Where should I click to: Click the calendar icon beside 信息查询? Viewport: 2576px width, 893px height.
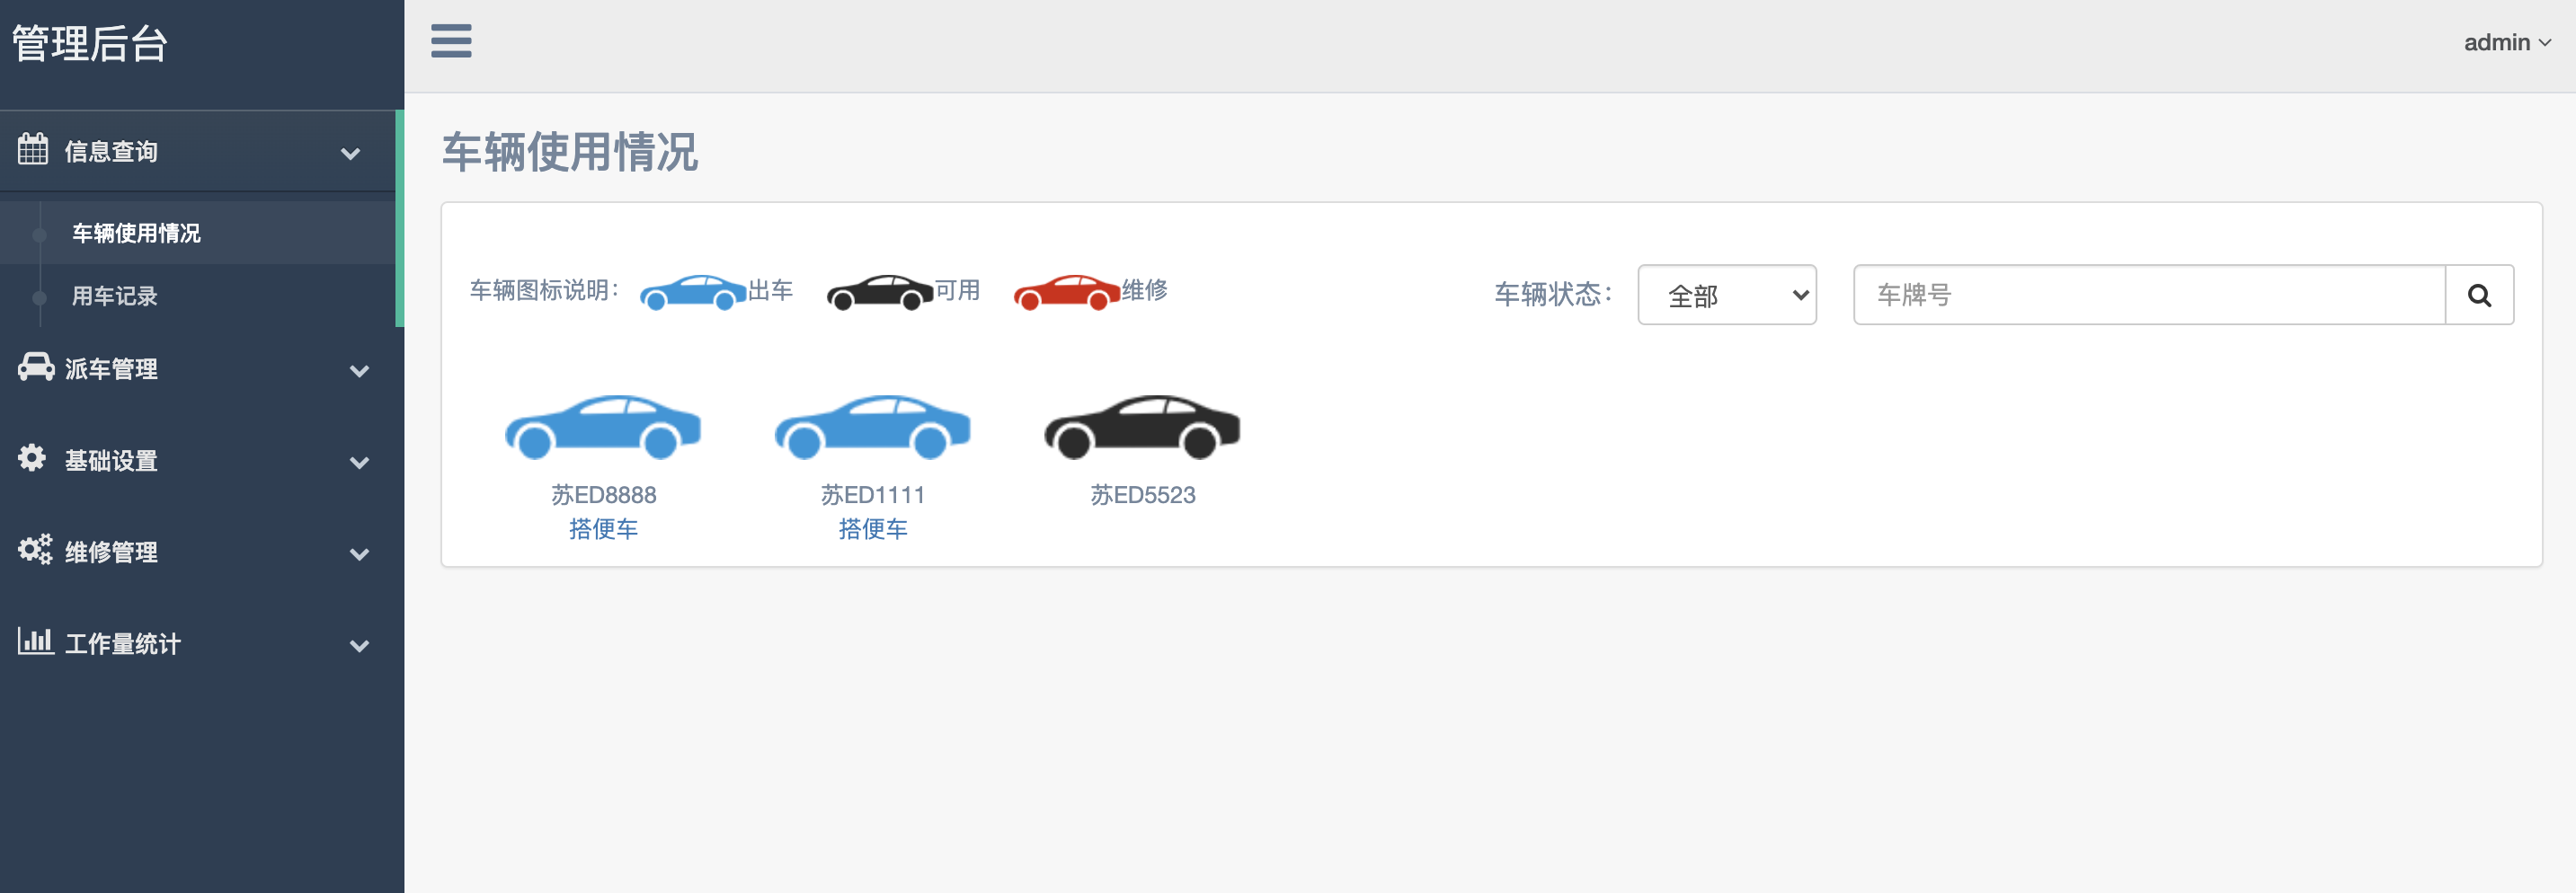[x=33, y=149]
